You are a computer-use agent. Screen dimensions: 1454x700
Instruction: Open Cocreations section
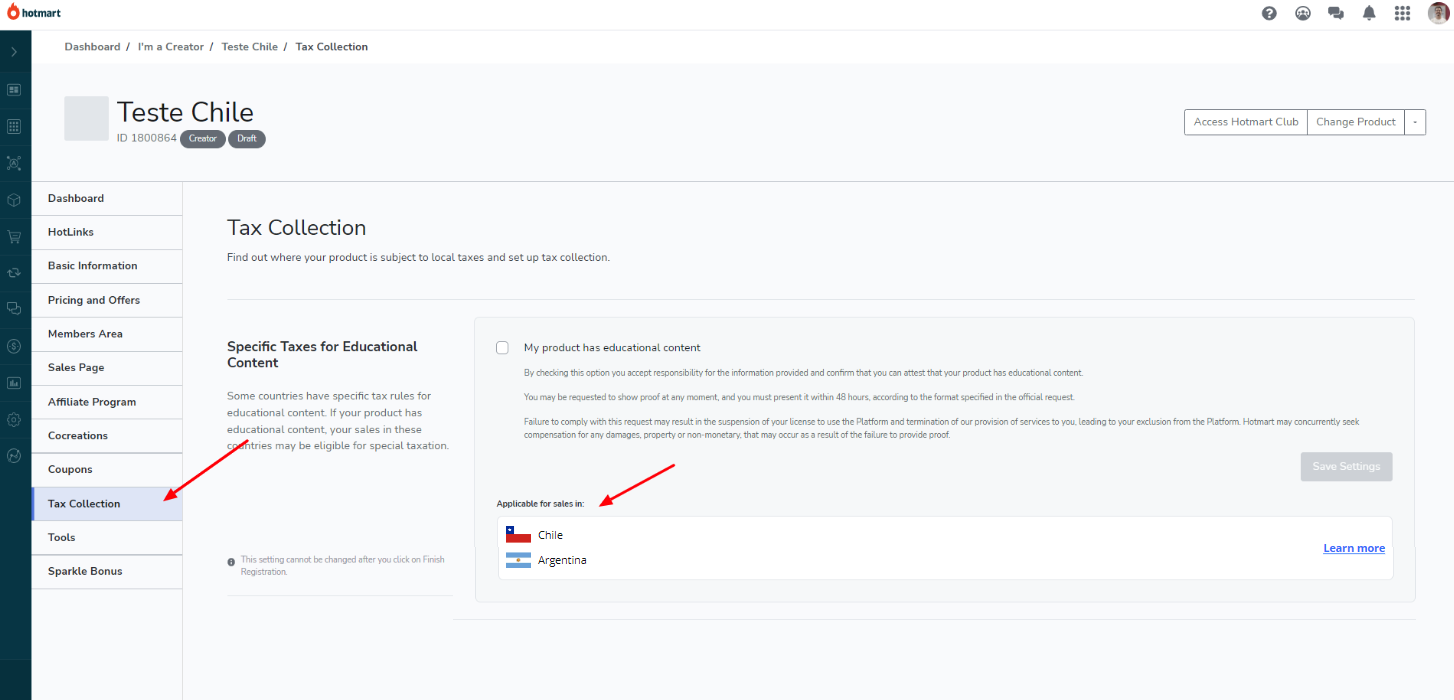107,436
